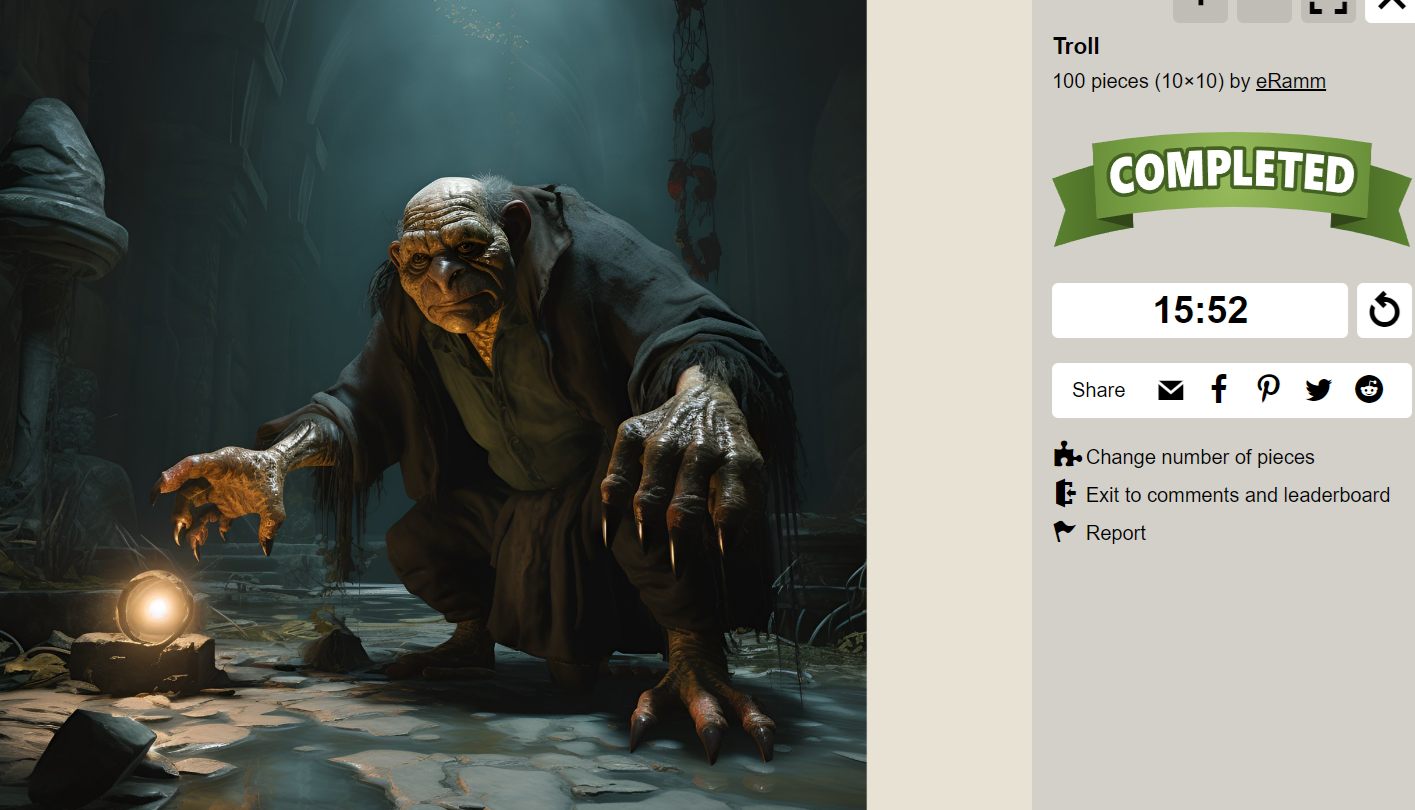Close the puzzle side panel with X
1415x810 pixels.
click(1390, 8)
